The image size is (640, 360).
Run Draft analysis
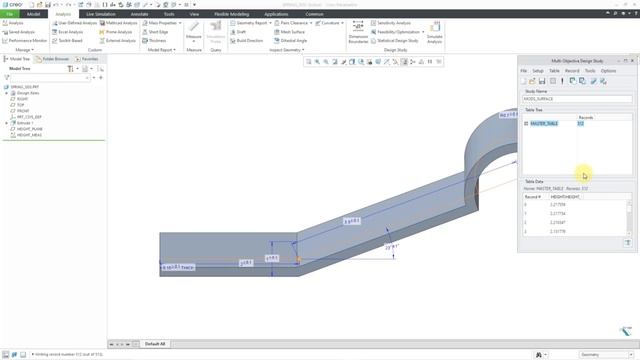(x=238, y=32)
